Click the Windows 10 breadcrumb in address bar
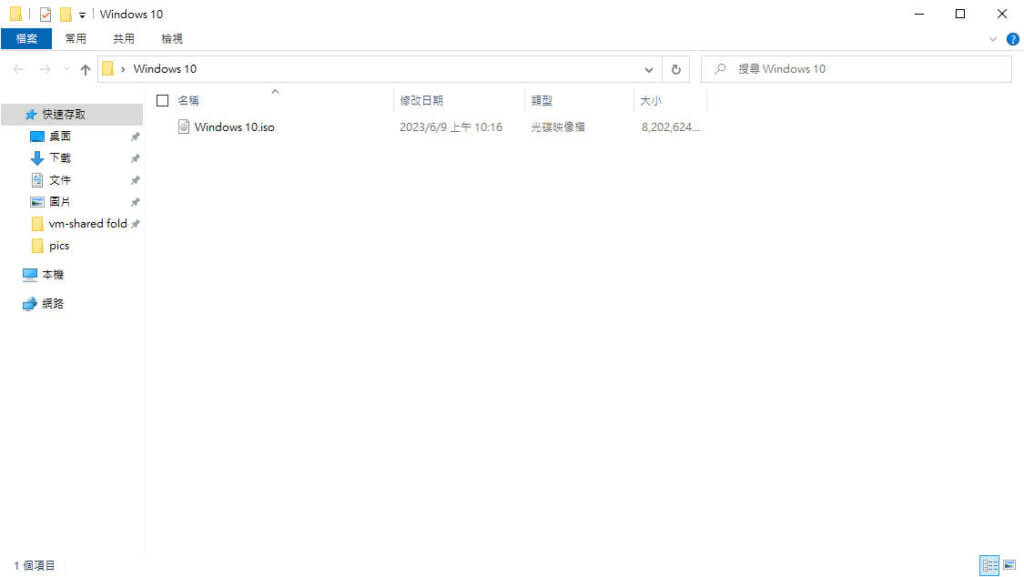The image size is (1024, 577). [165, 69]
